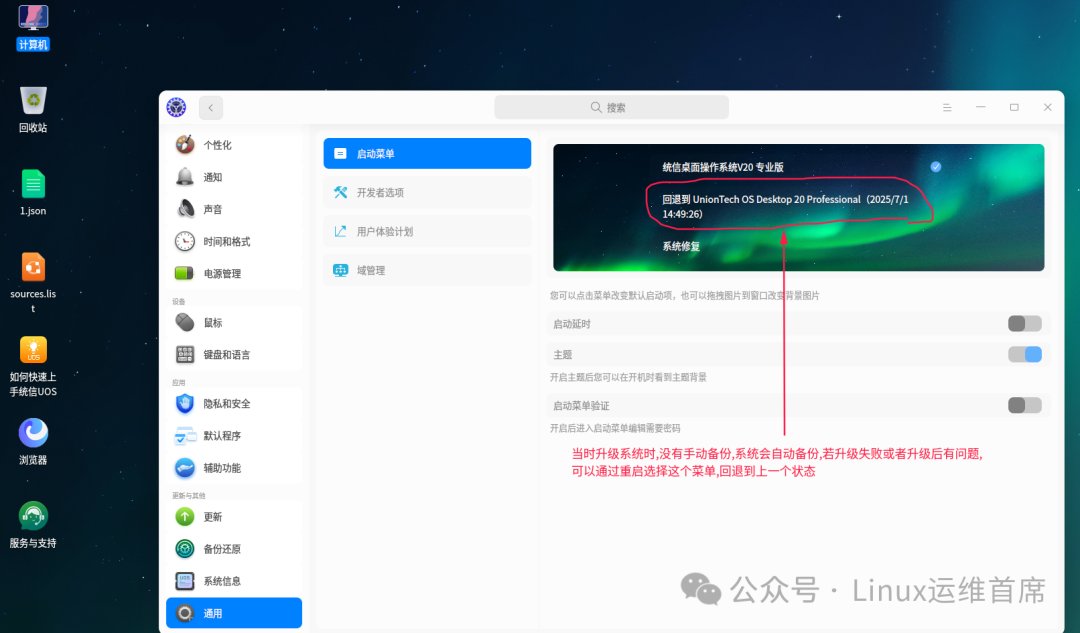Select the 用户体验计划 submenu item

pos(427,231)
